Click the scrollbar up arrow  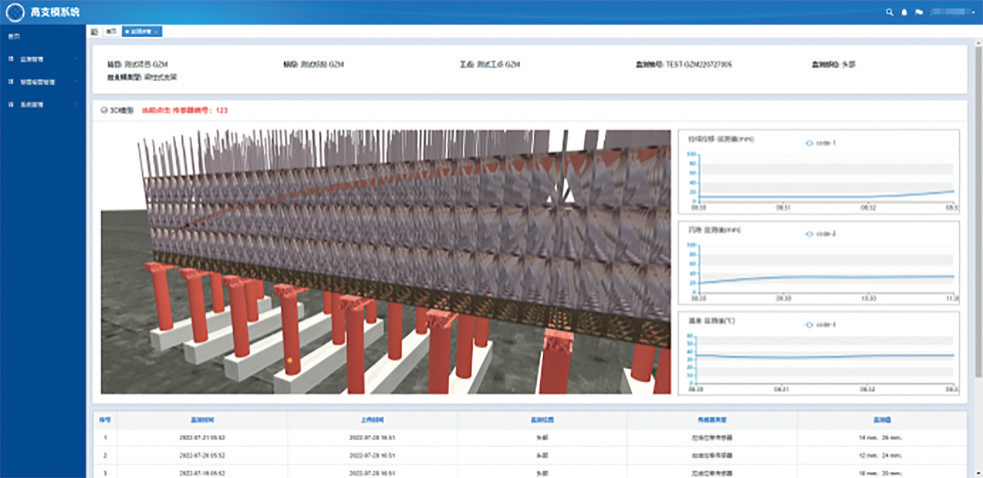pos(978,42)
